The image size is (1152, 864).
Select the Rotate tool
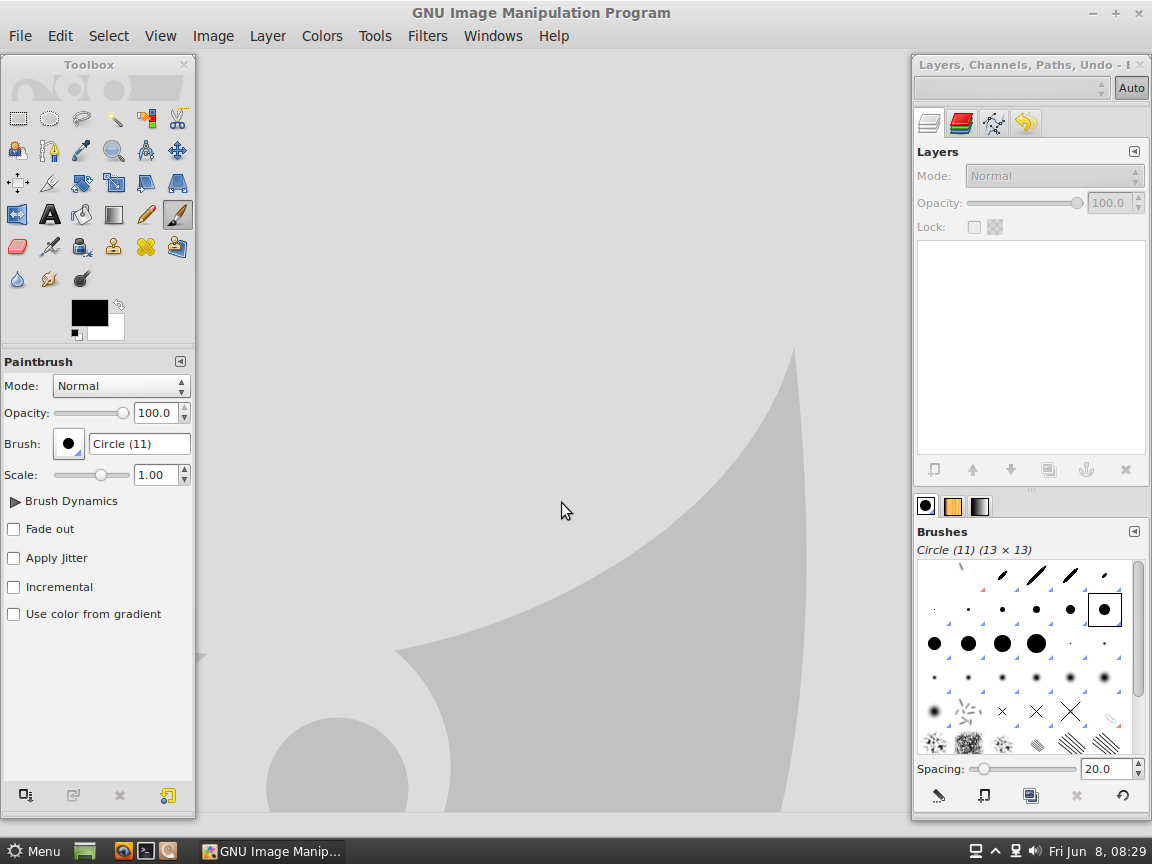click(x=82, y=183)
